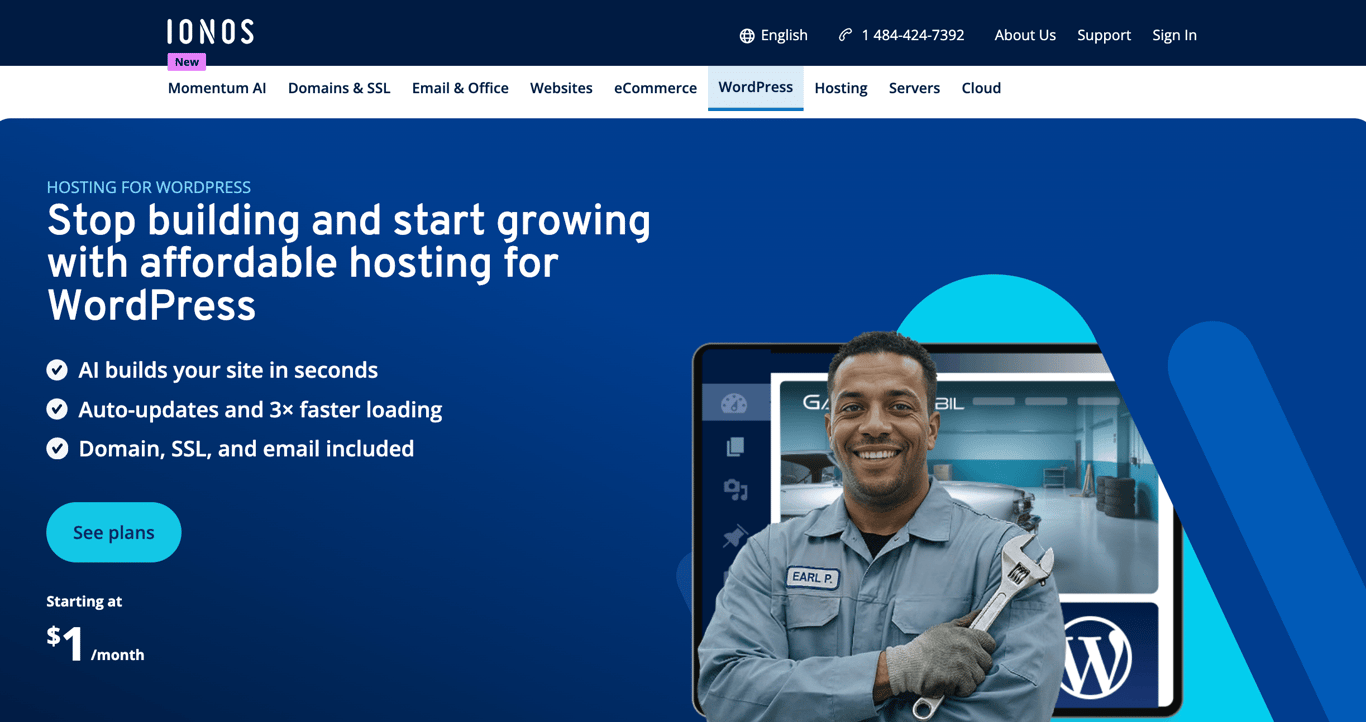Open the Support page
The width and height of the screenshot is (1366, 722).
1104,35
